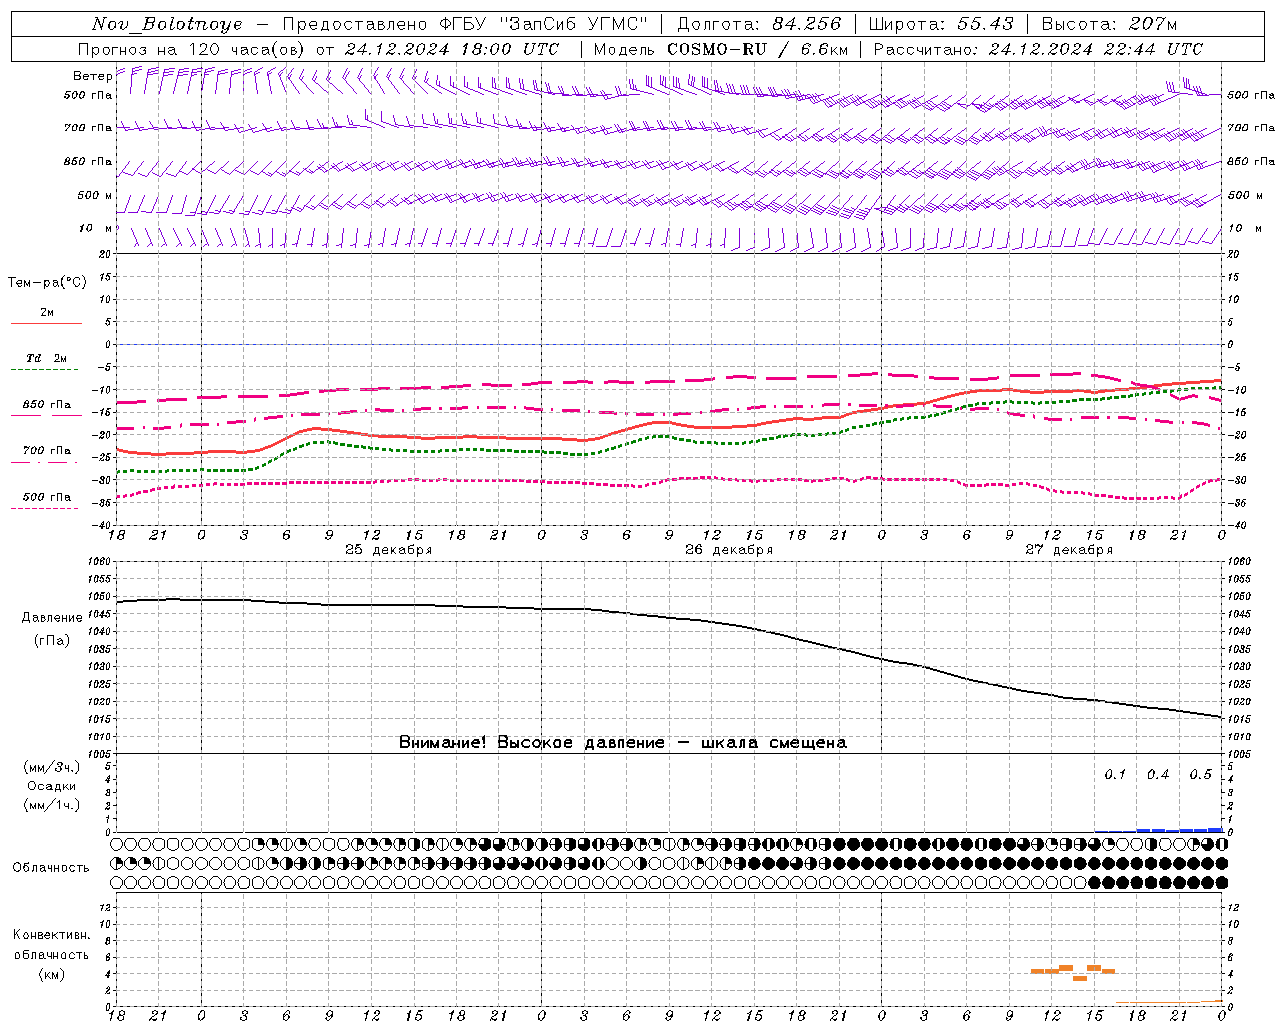Image resolution: width=1280 pixels, height=1024 pixels.
Task: Click the 'Рассчитано: 24.12.2024 22:44 UTC' timestamp
Action: (x=1038, y=49)
